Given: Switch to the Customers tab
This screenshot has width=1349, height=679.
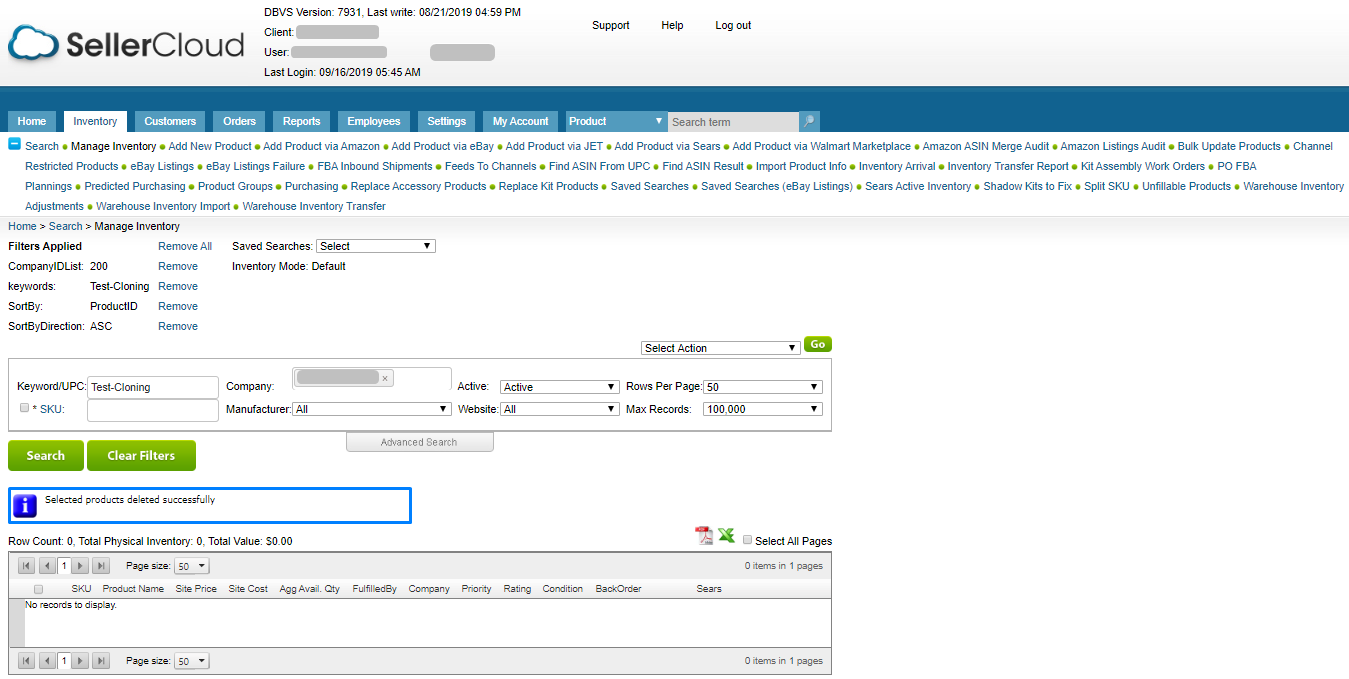Looking at the screenshot, I should click(170, 121).
